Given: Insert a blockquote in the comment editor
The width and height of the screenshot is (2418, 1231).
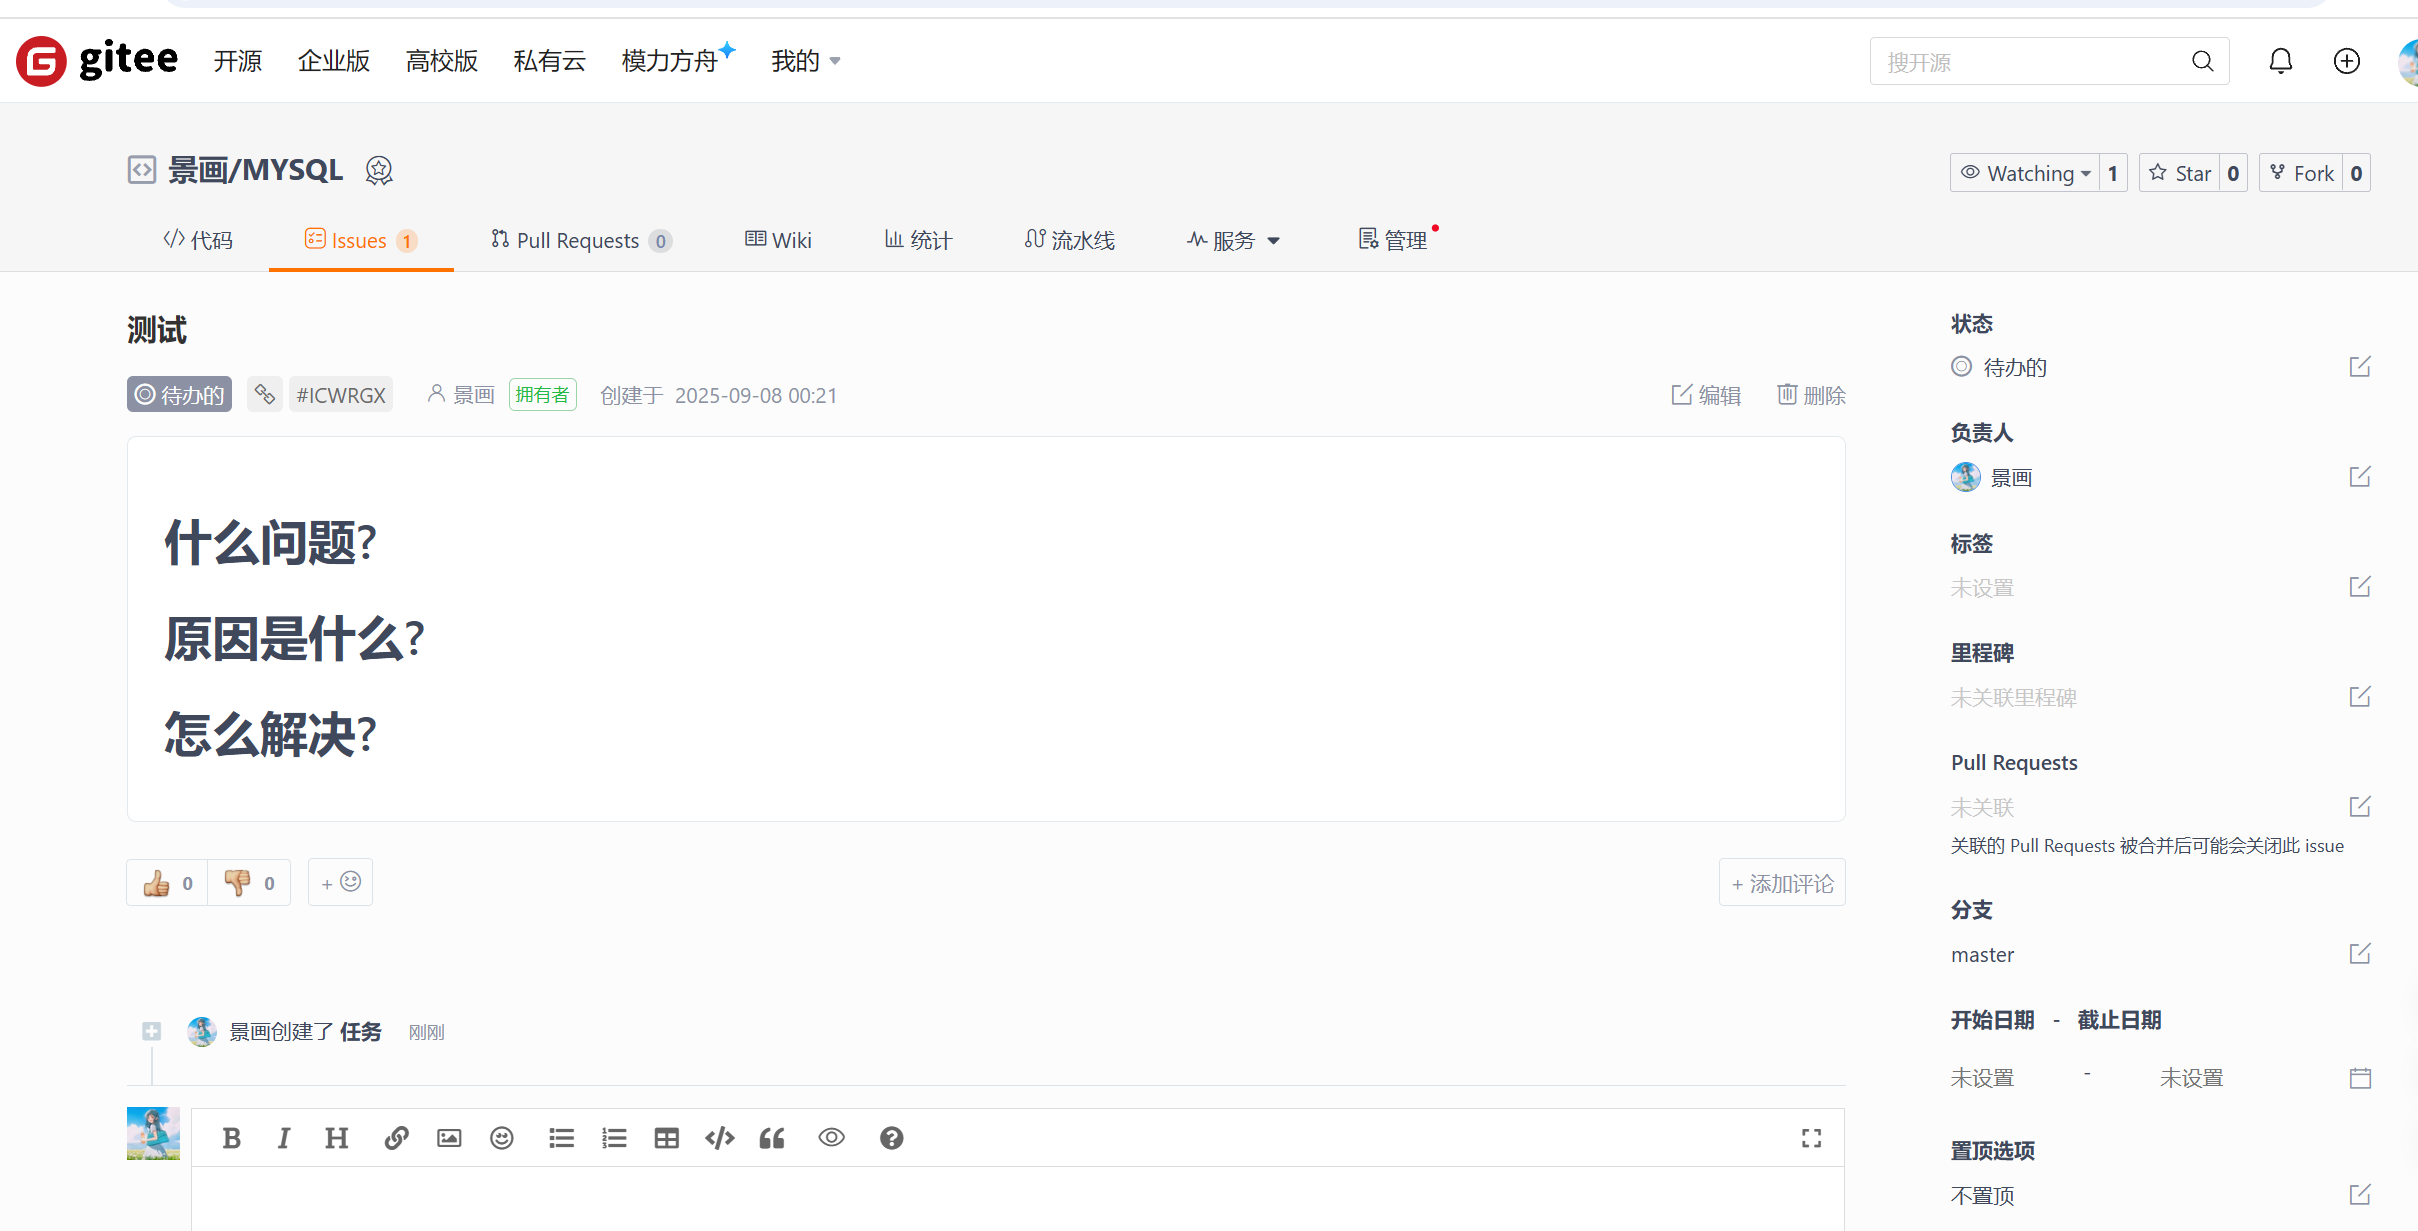Looking at the screenshot, I should coord(771,1138).
